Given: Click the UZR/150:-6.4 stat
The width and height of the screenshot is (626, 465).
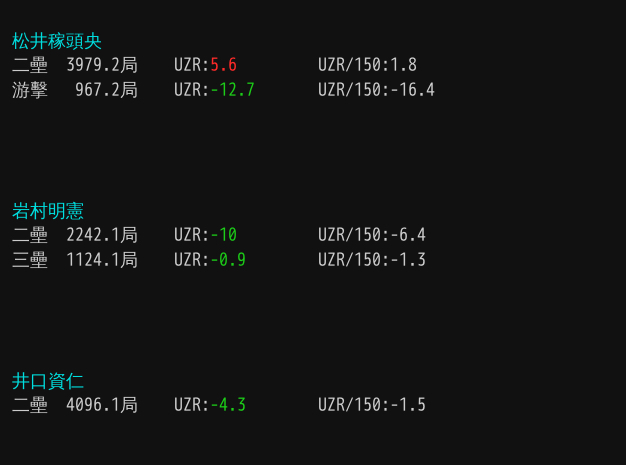Looking at the screenshot, I should [372, 235].
